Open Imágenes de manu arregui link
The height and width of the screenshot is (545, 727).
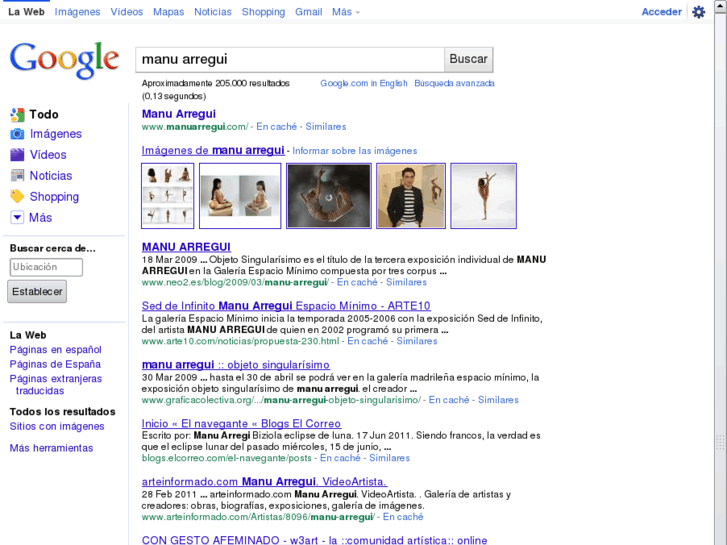213,150
